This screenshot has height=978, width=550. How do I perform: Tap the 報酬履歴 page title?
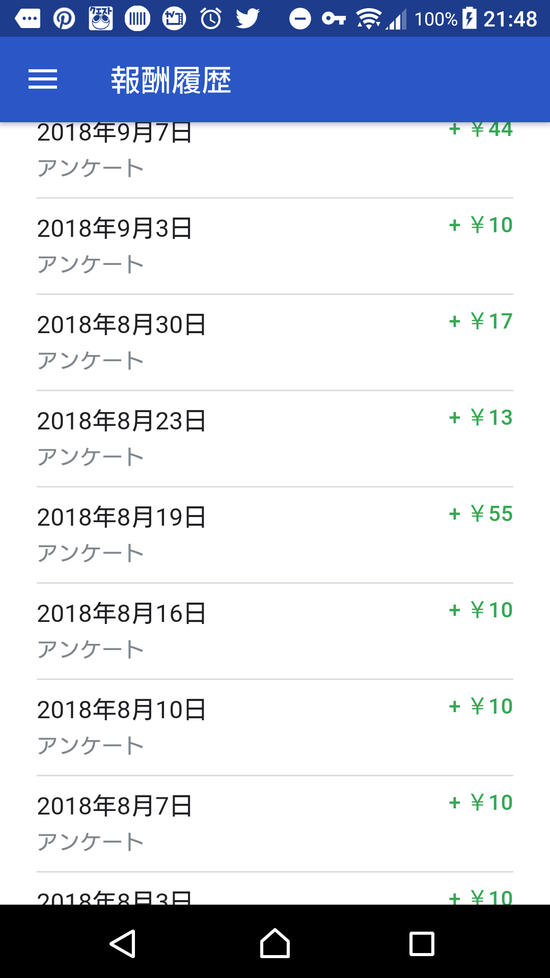point(171,80)
